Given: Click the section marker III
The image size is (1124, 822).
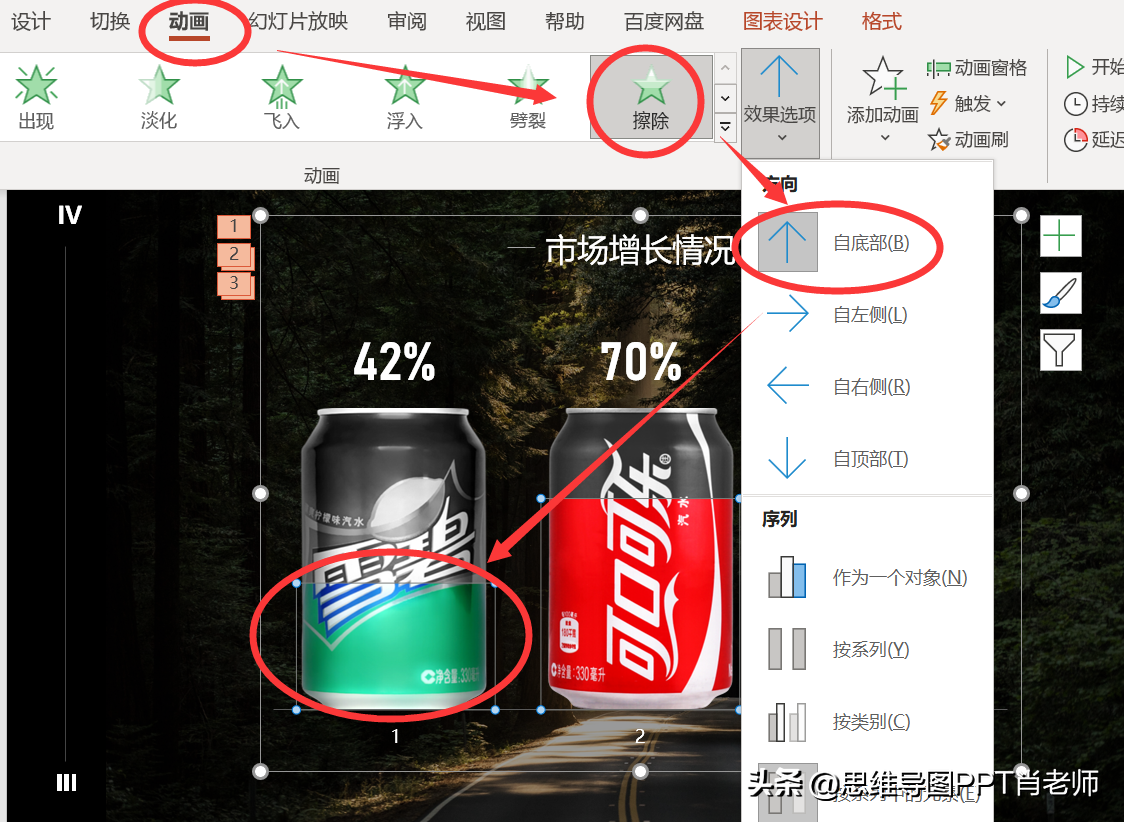Looking at the screenshot, I should (x=67, y=783).
